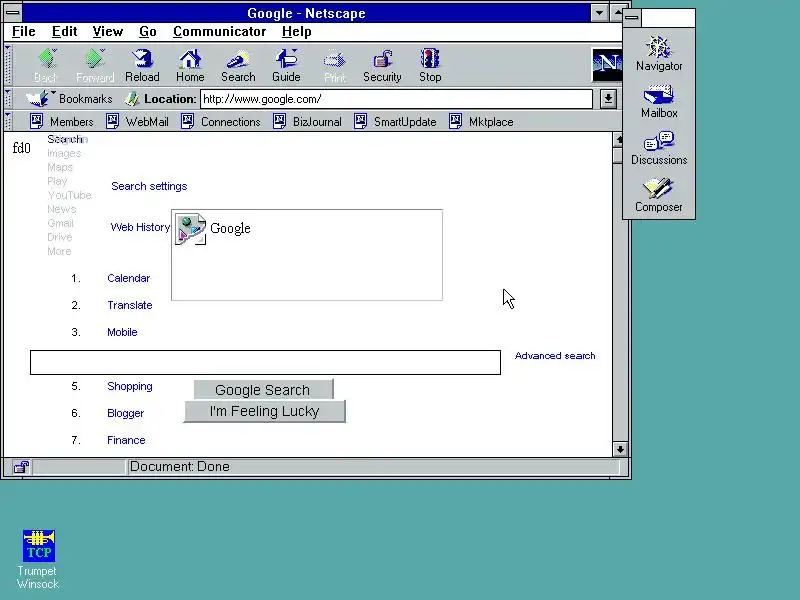Follow the Calendar link

(x=129, y=278)
